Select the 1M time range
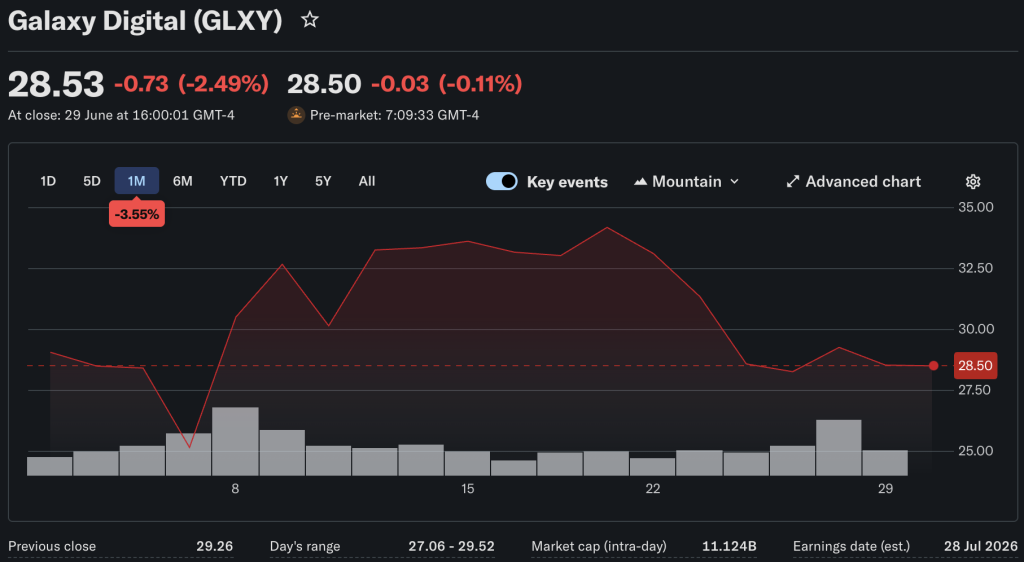 (136, 181)
